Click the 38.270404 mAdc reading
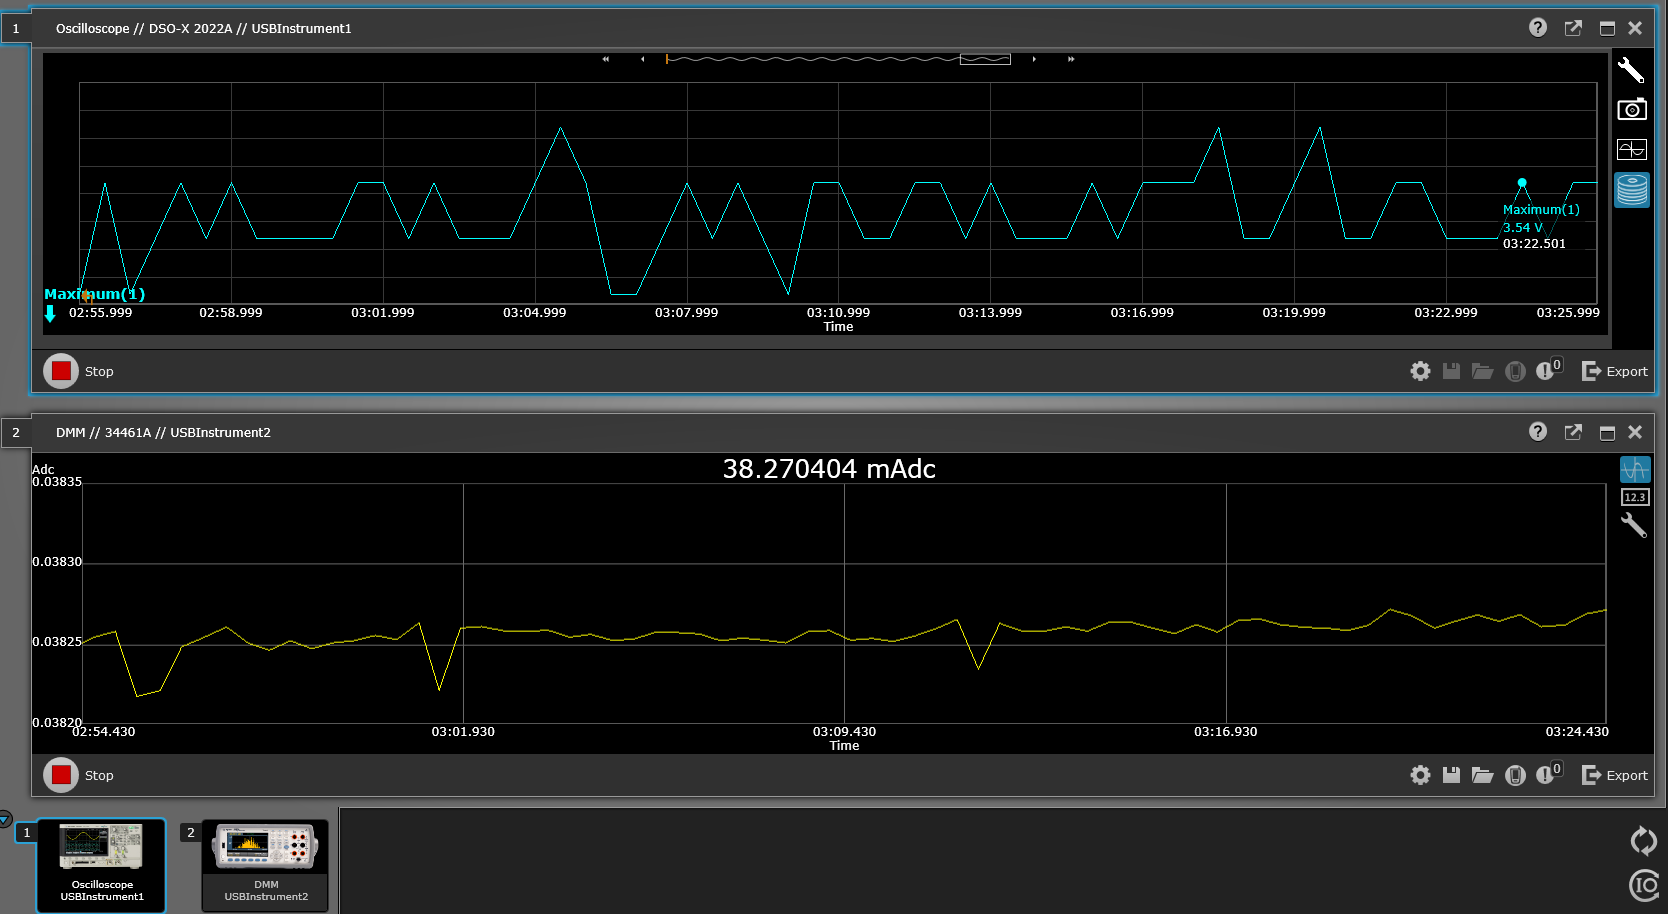1676x916 pixels. click(829, 469)
